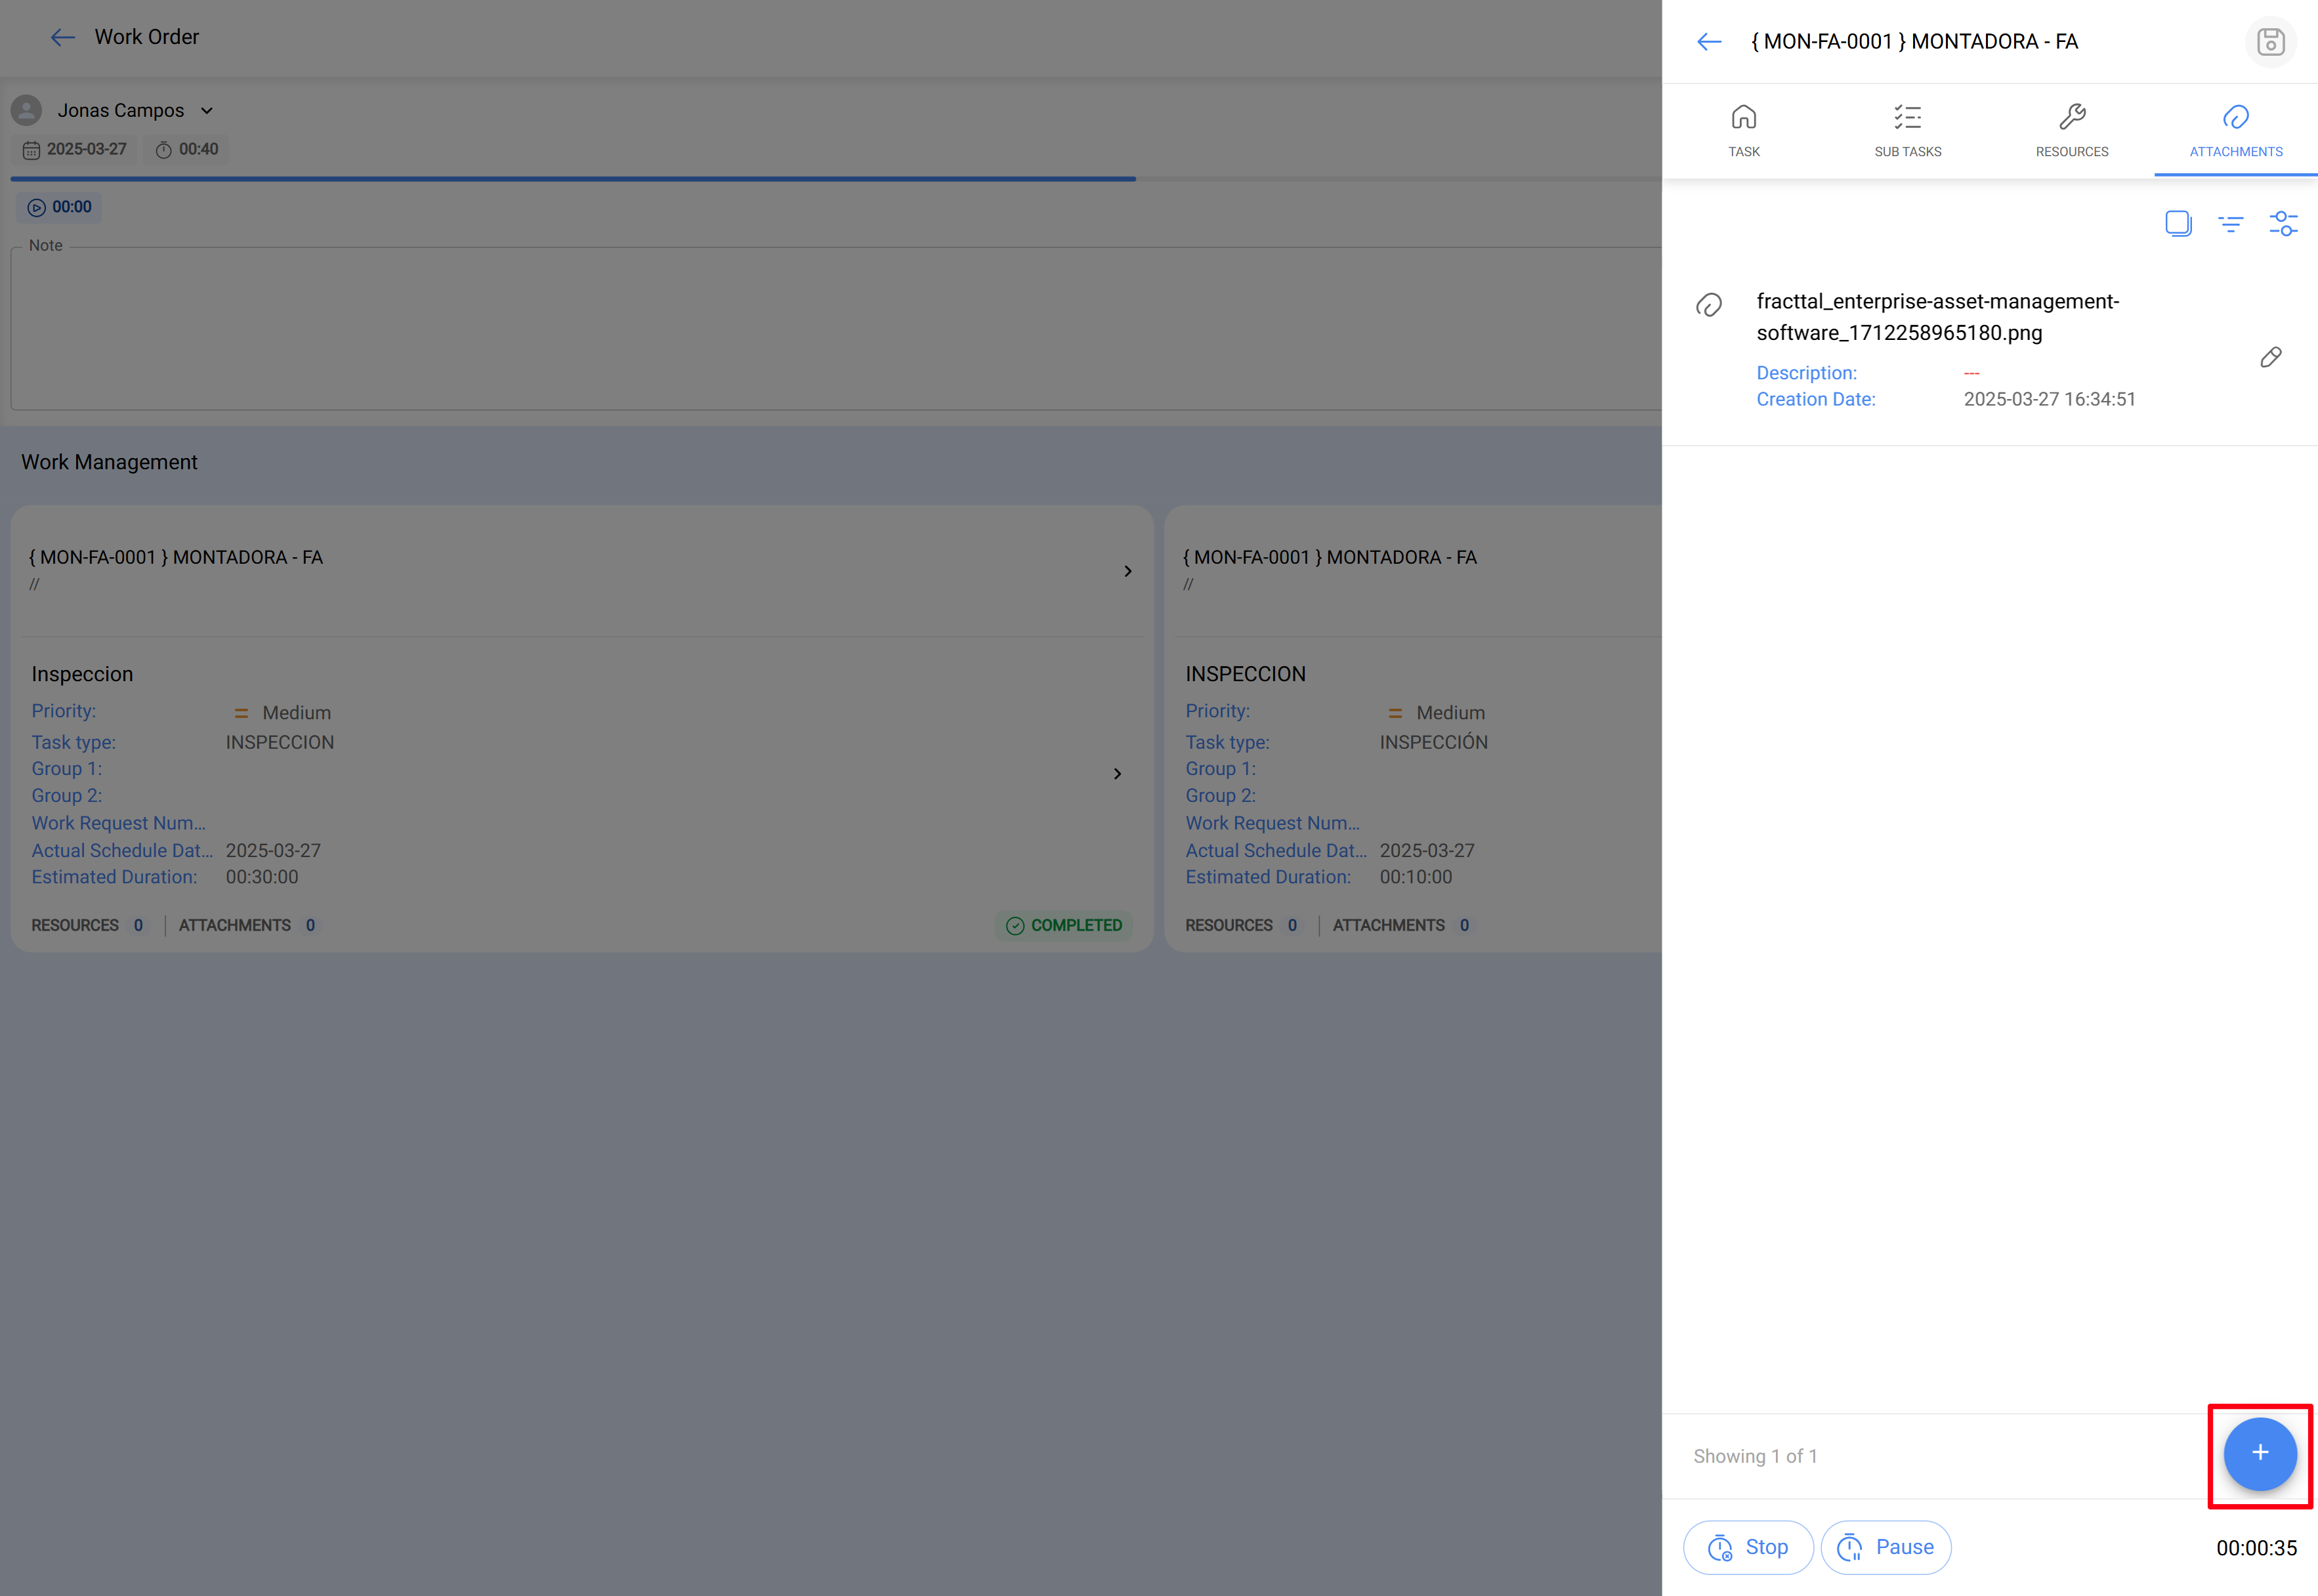Viewport: 2318px width, 1596px height.
Task: Click the 00:40 duration chip
Action: coord(186,149)
